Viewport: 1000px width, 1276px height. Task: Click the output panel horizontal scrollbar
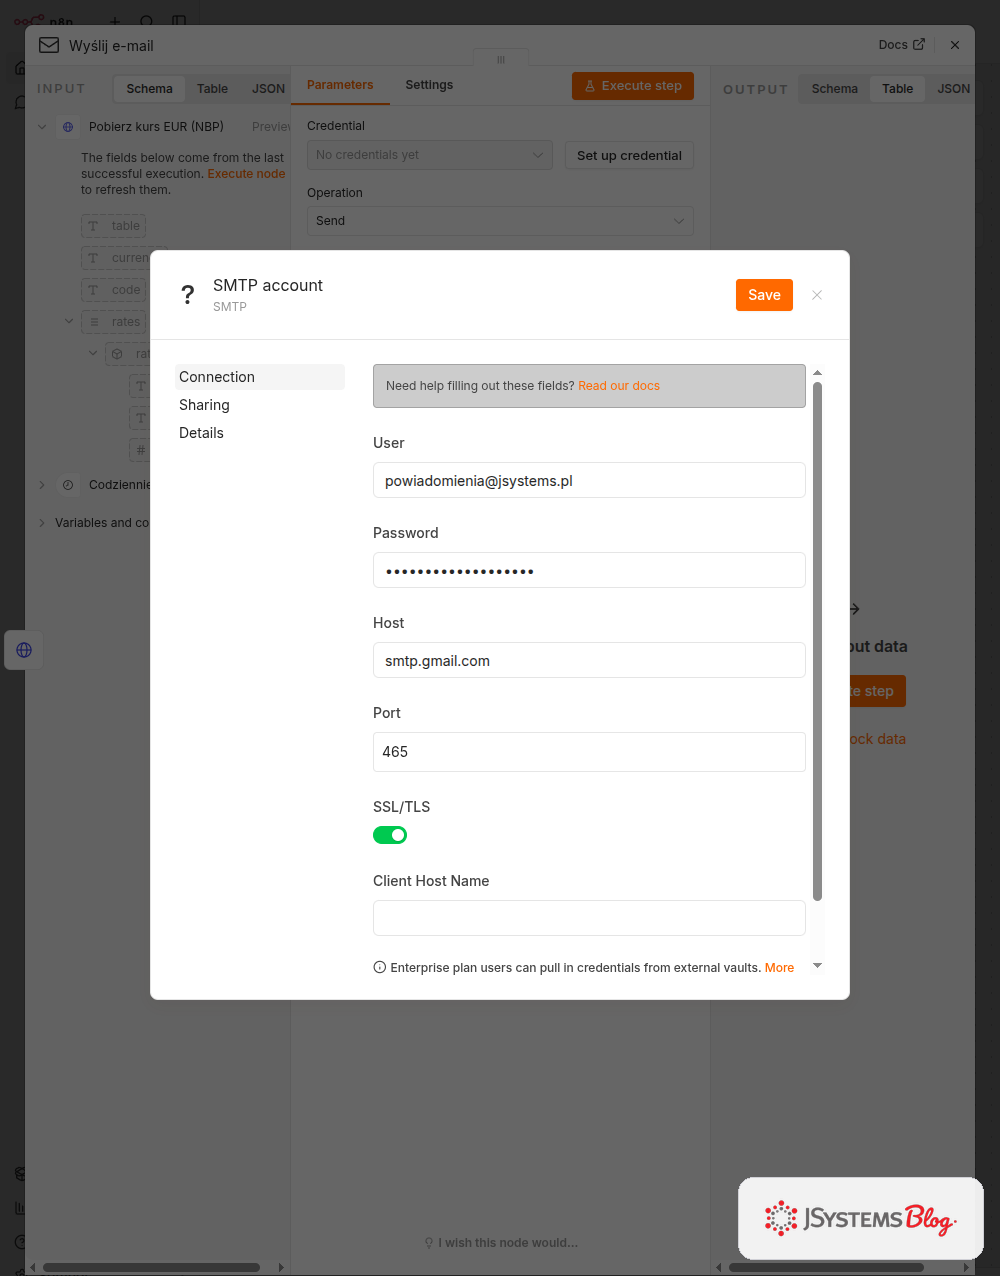(826, 1268)
